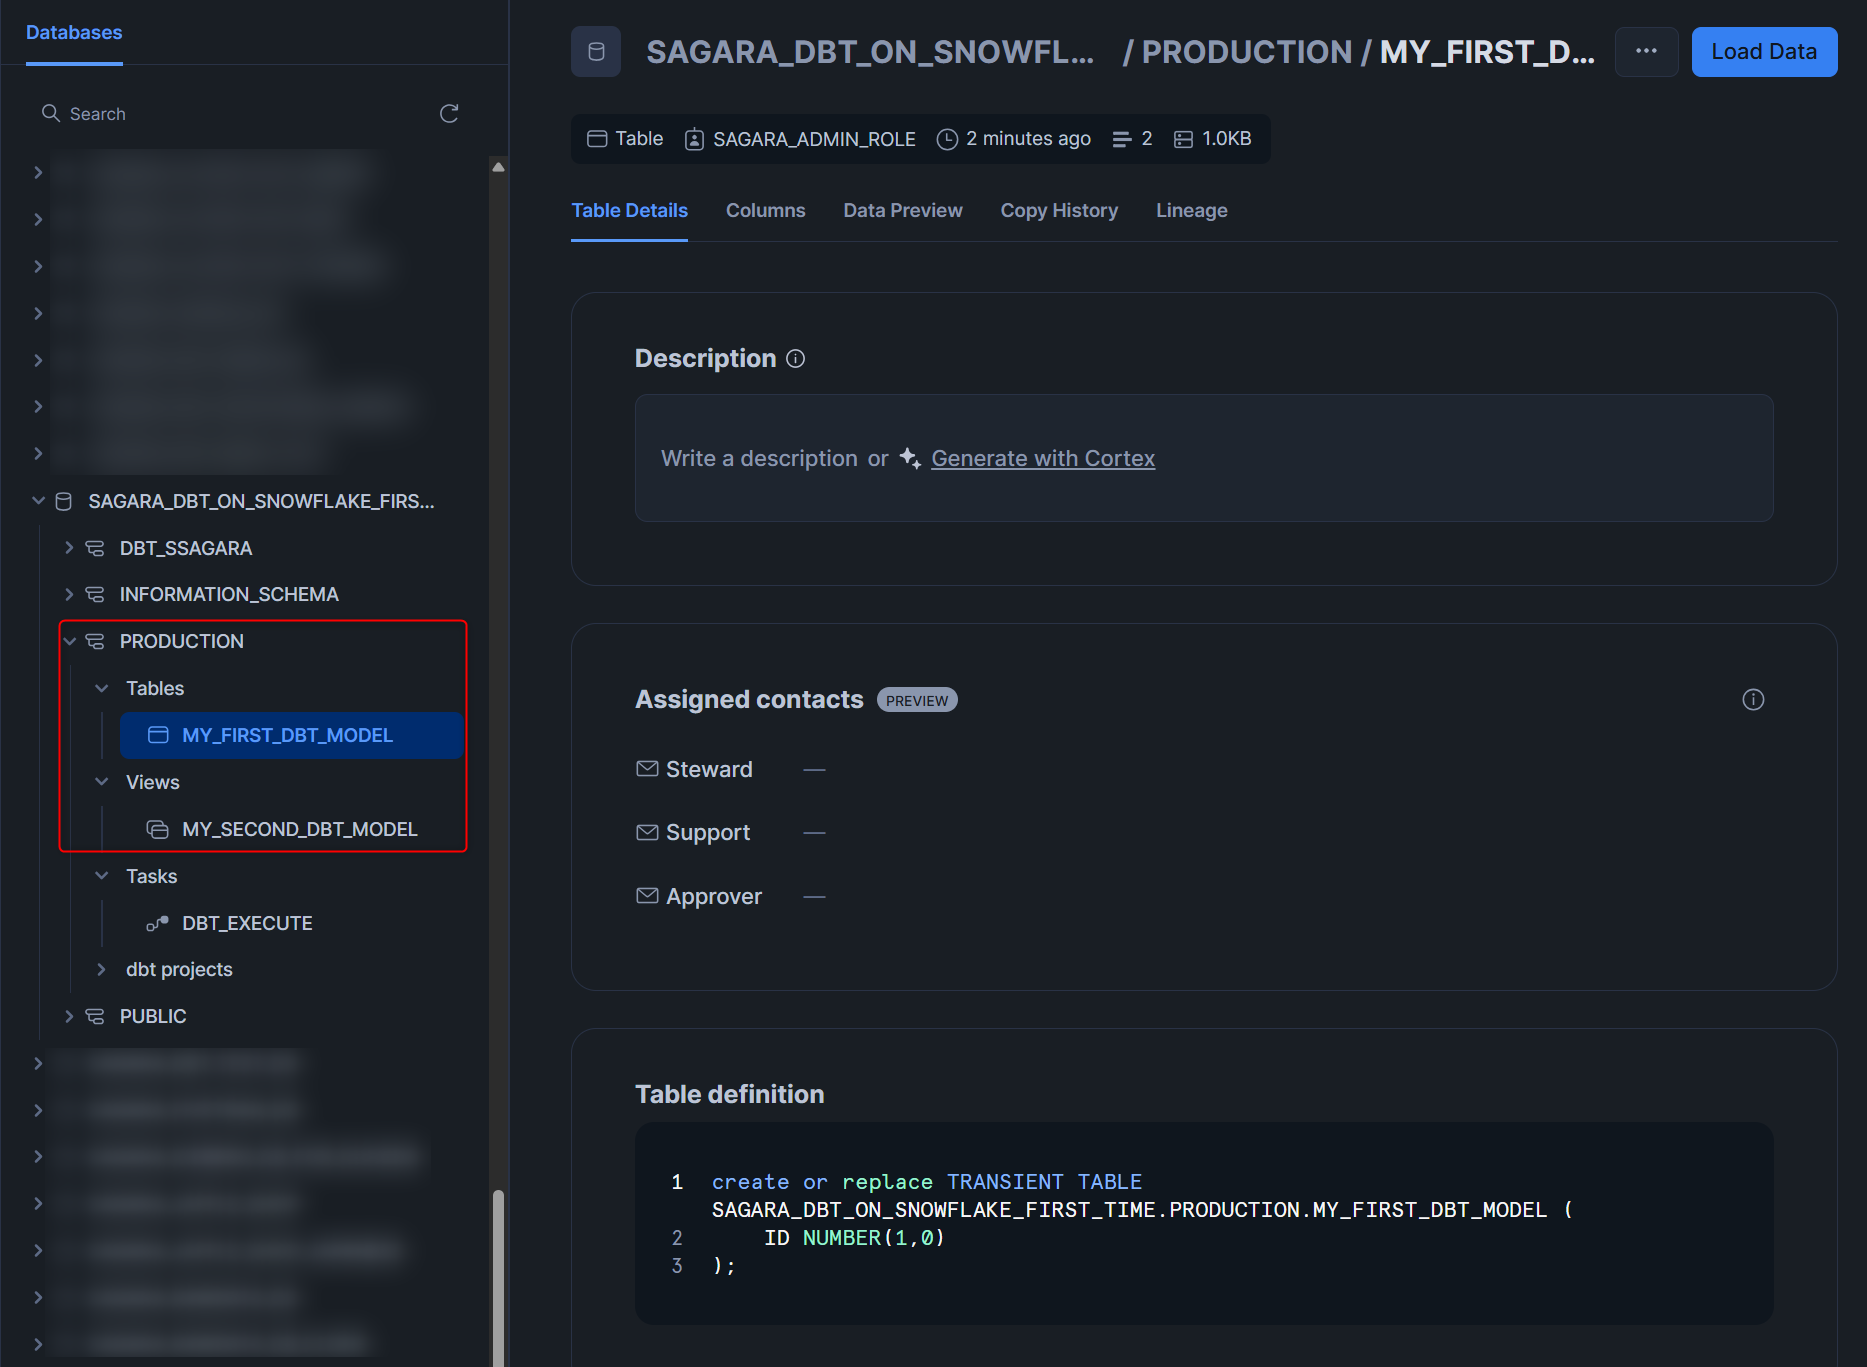Click the SAGARA_ADMIN_ROLE owner text
Image resolution: width=1867 pixels, height=1367 pixels.
814,139
